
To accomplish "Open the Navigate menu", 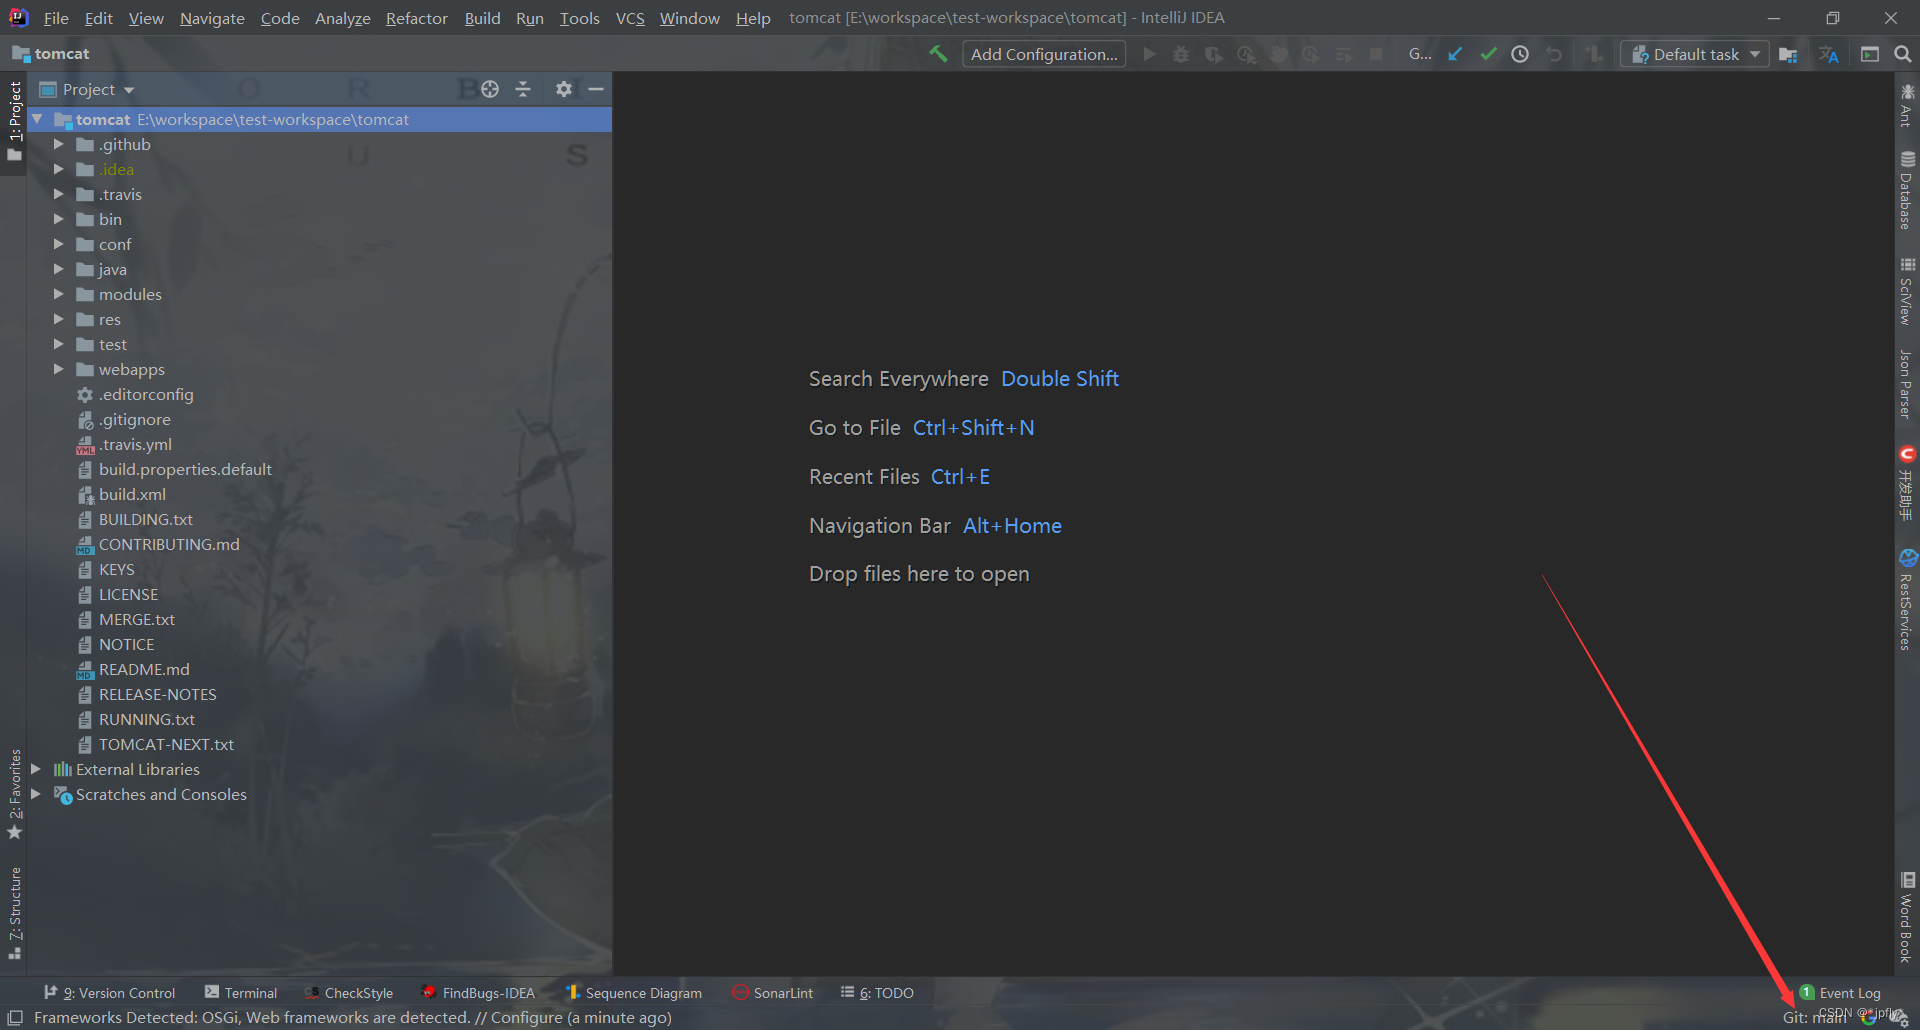I will coord(212,18).
